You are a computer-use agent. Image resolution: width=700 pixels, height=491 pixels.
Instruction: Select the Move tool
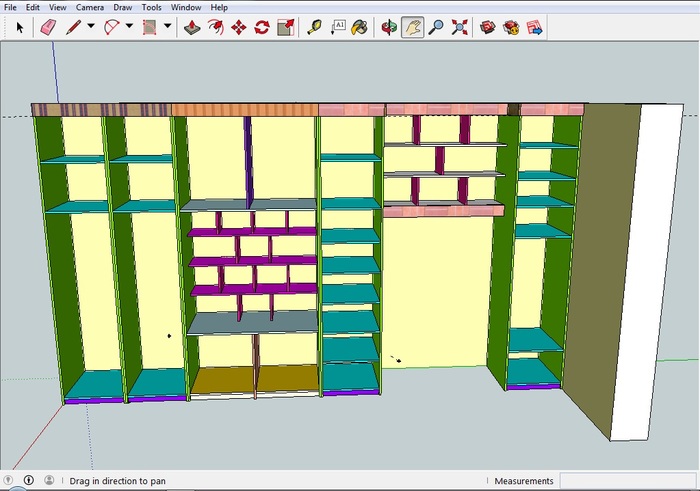[239, 28]
